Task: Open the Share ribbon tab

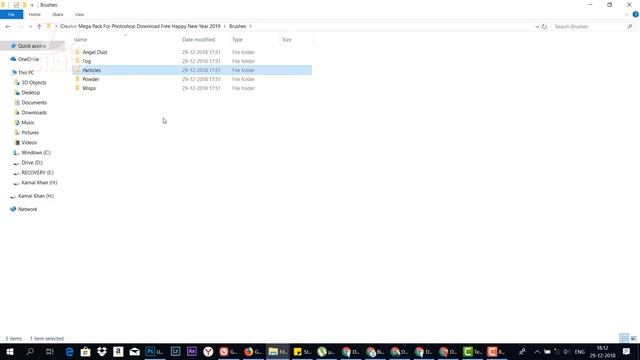Action: click(x=58, y=15)
